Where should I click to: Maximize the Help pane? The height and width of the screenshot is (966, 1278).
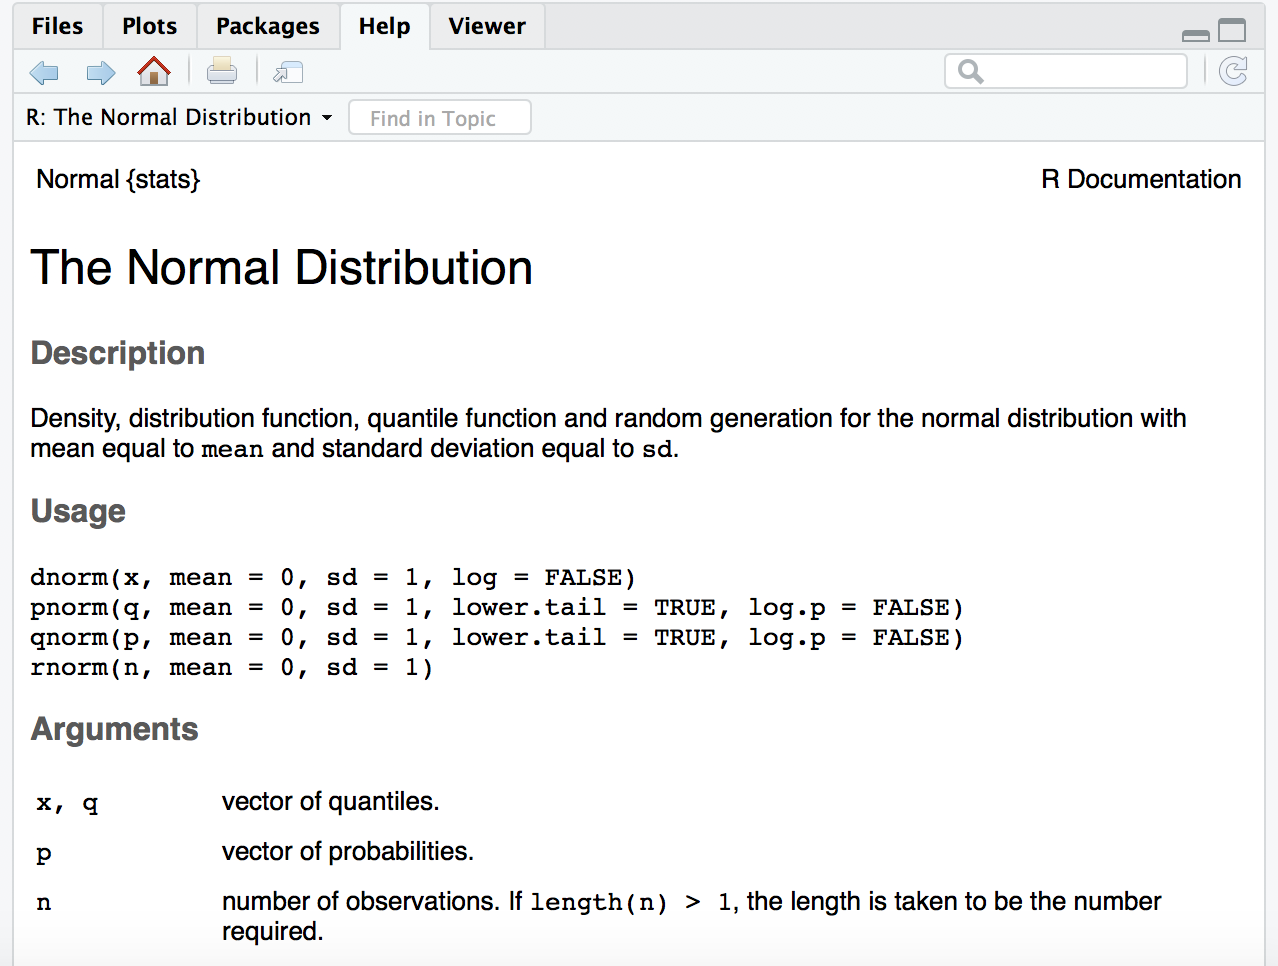1232,31
